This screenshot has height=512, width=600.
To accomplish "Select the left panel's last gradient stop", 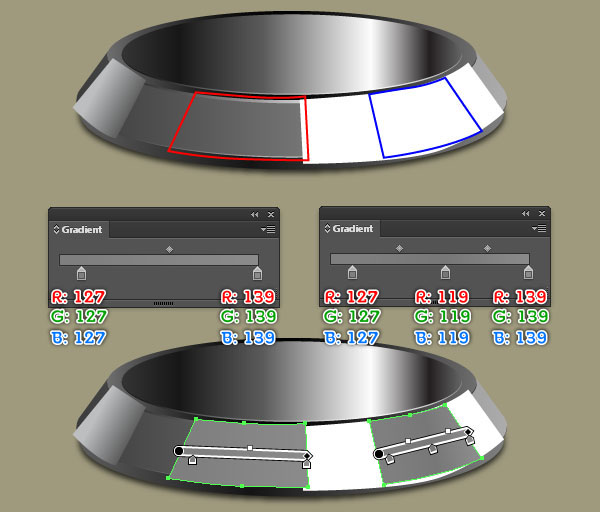I will 257,273.
